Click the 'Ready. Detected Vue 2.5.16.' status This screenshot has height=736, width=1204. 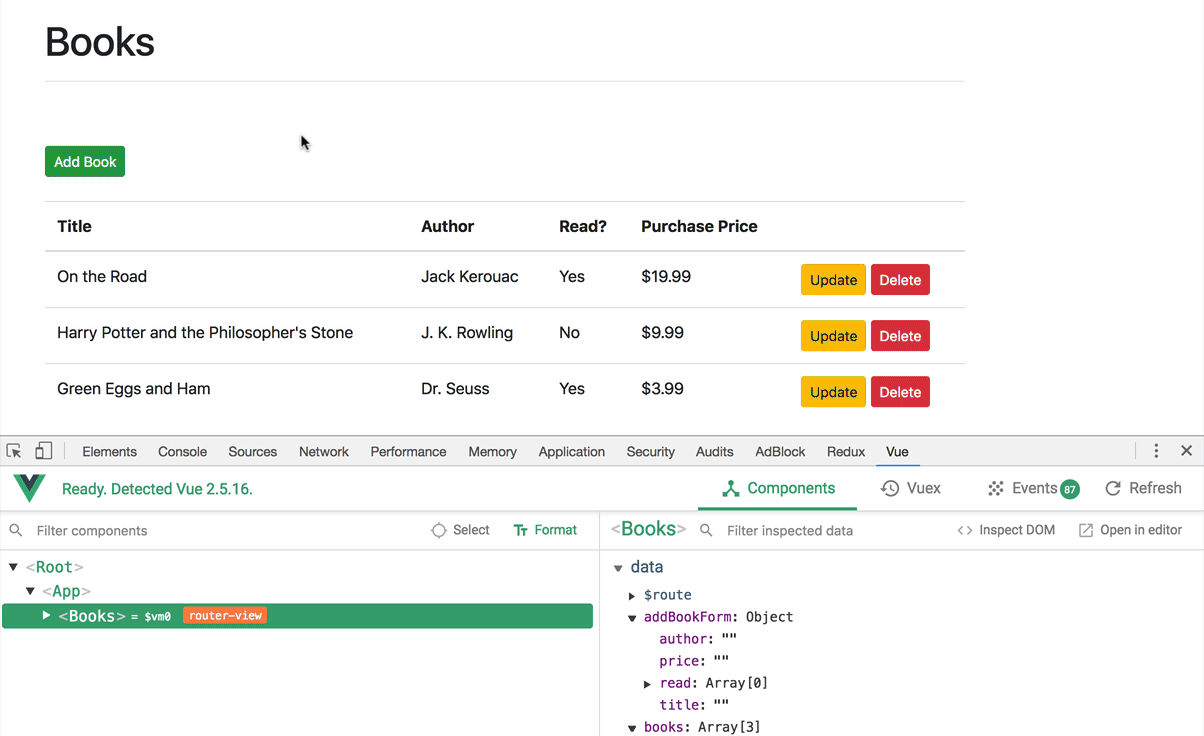[157, 489]
